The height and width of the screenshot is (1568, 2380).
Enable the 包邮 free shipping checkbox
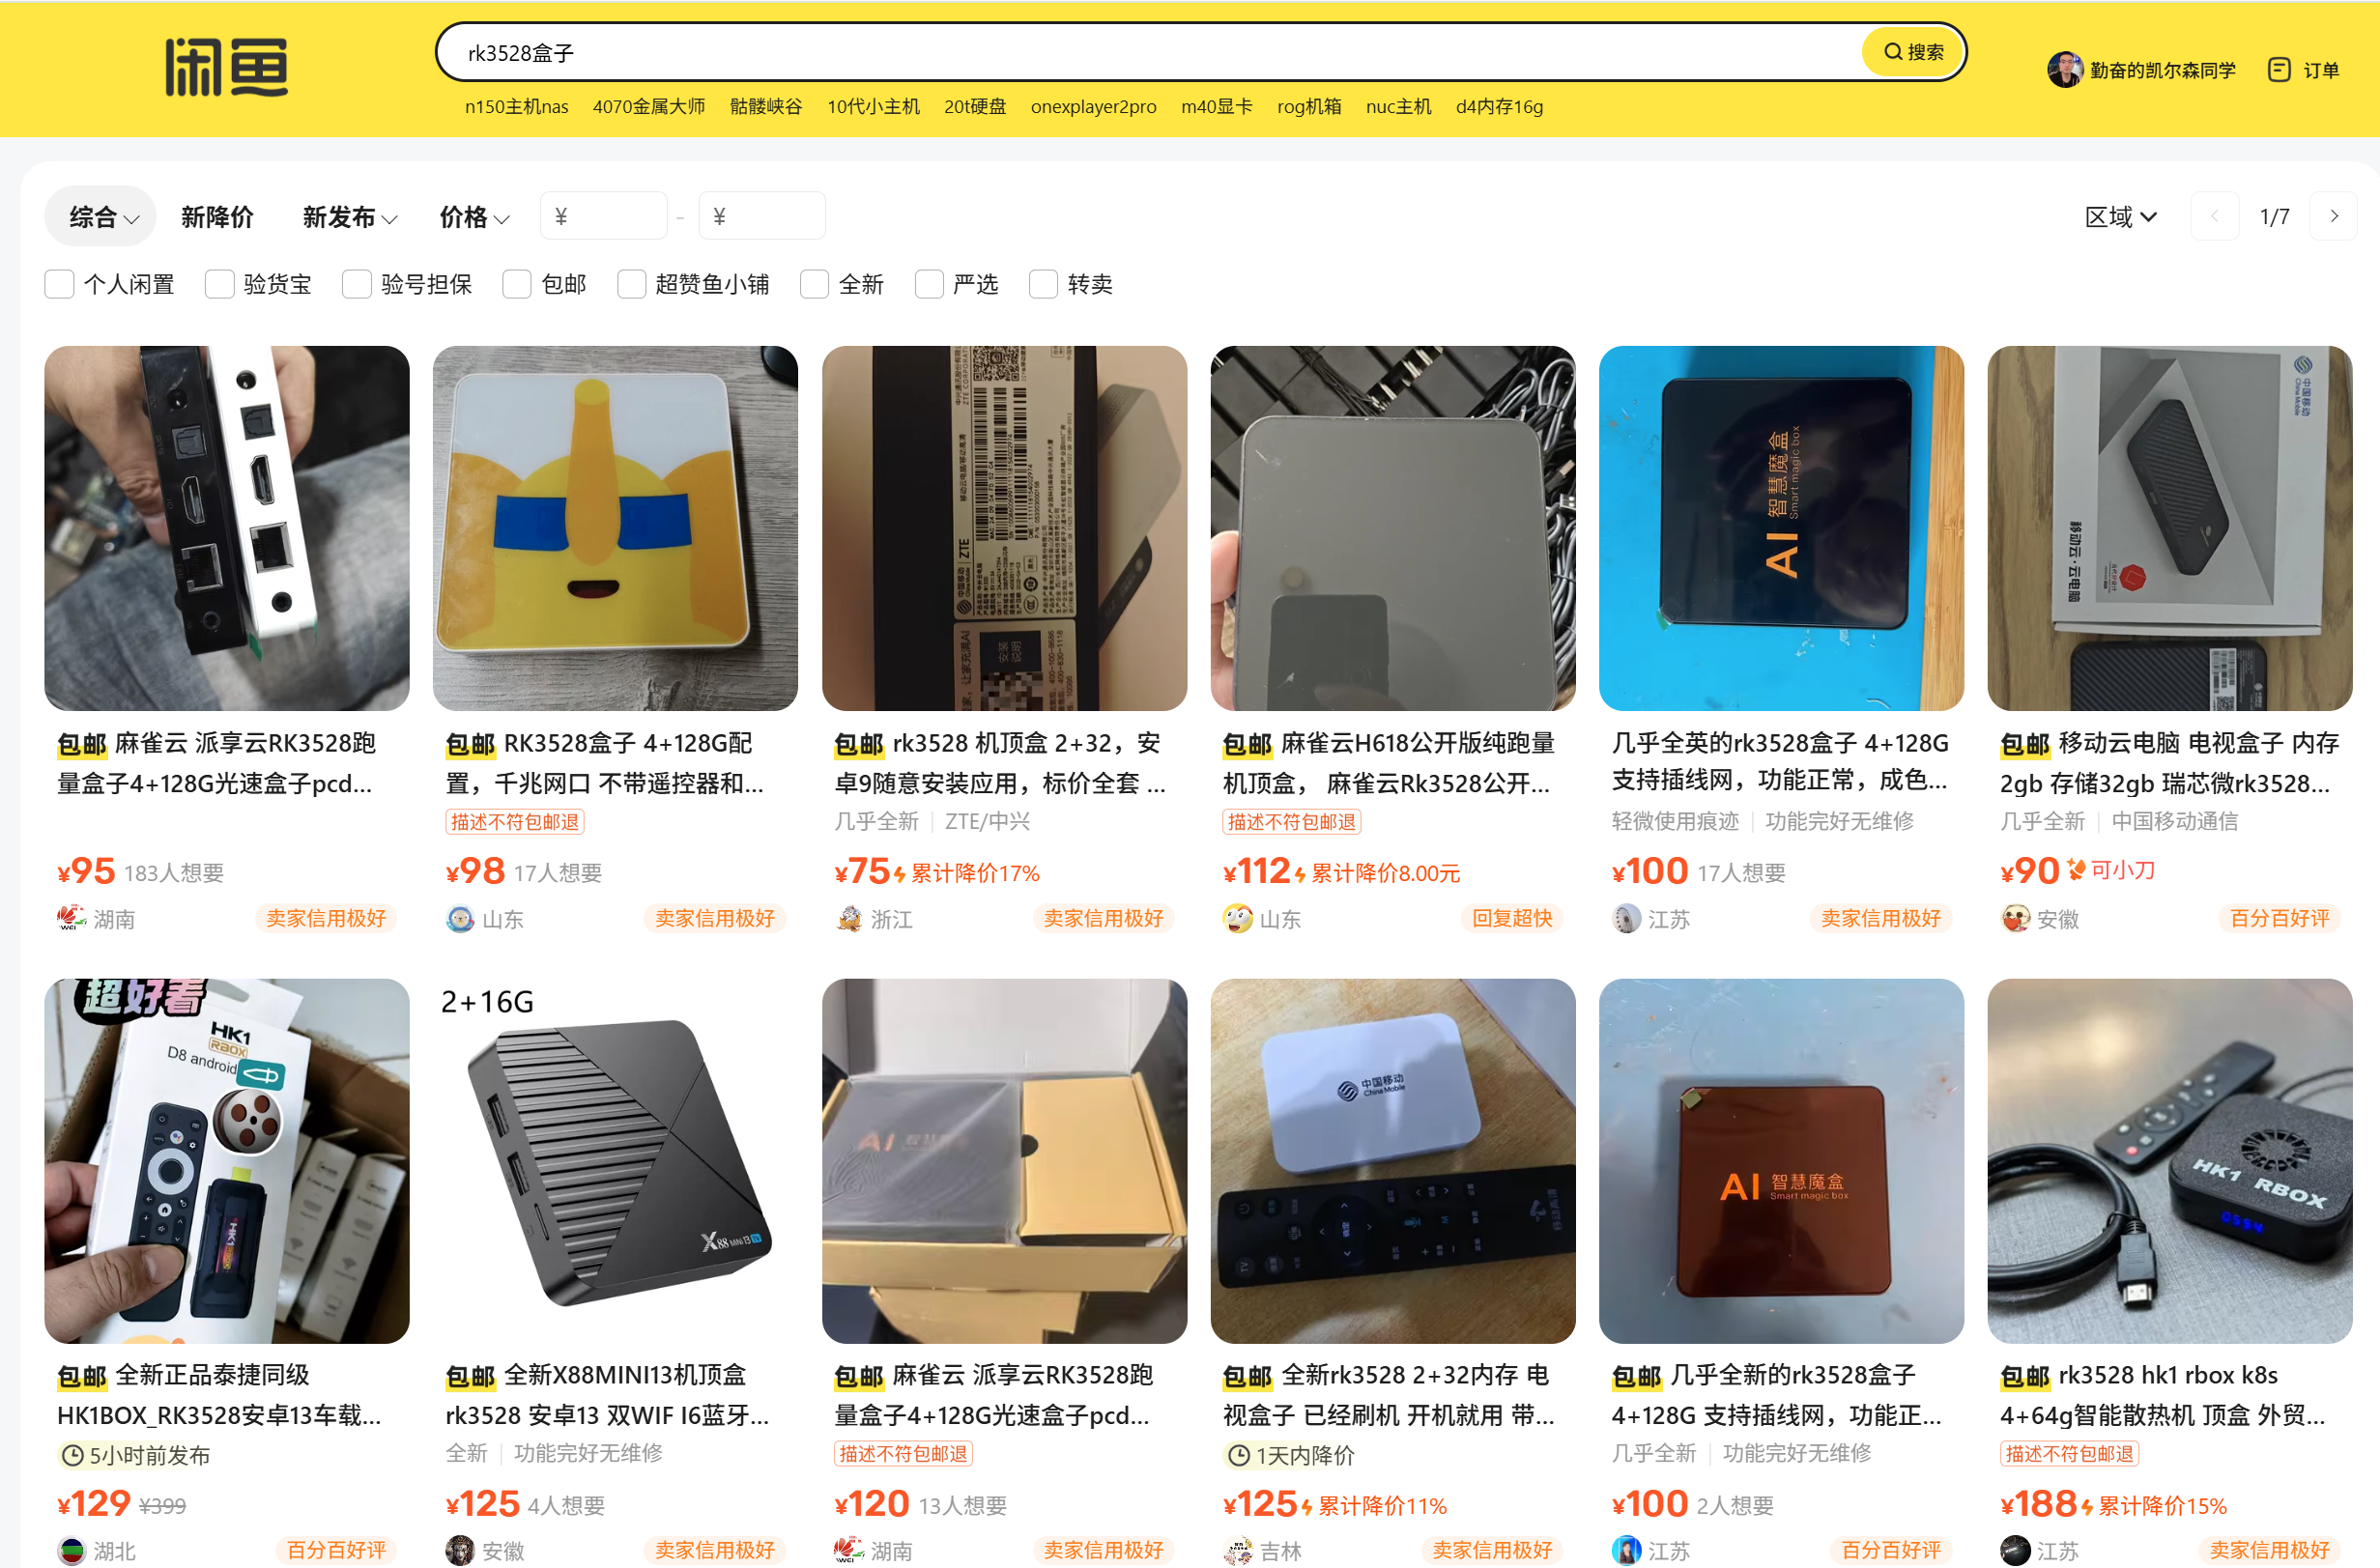[x=517, y=284]
